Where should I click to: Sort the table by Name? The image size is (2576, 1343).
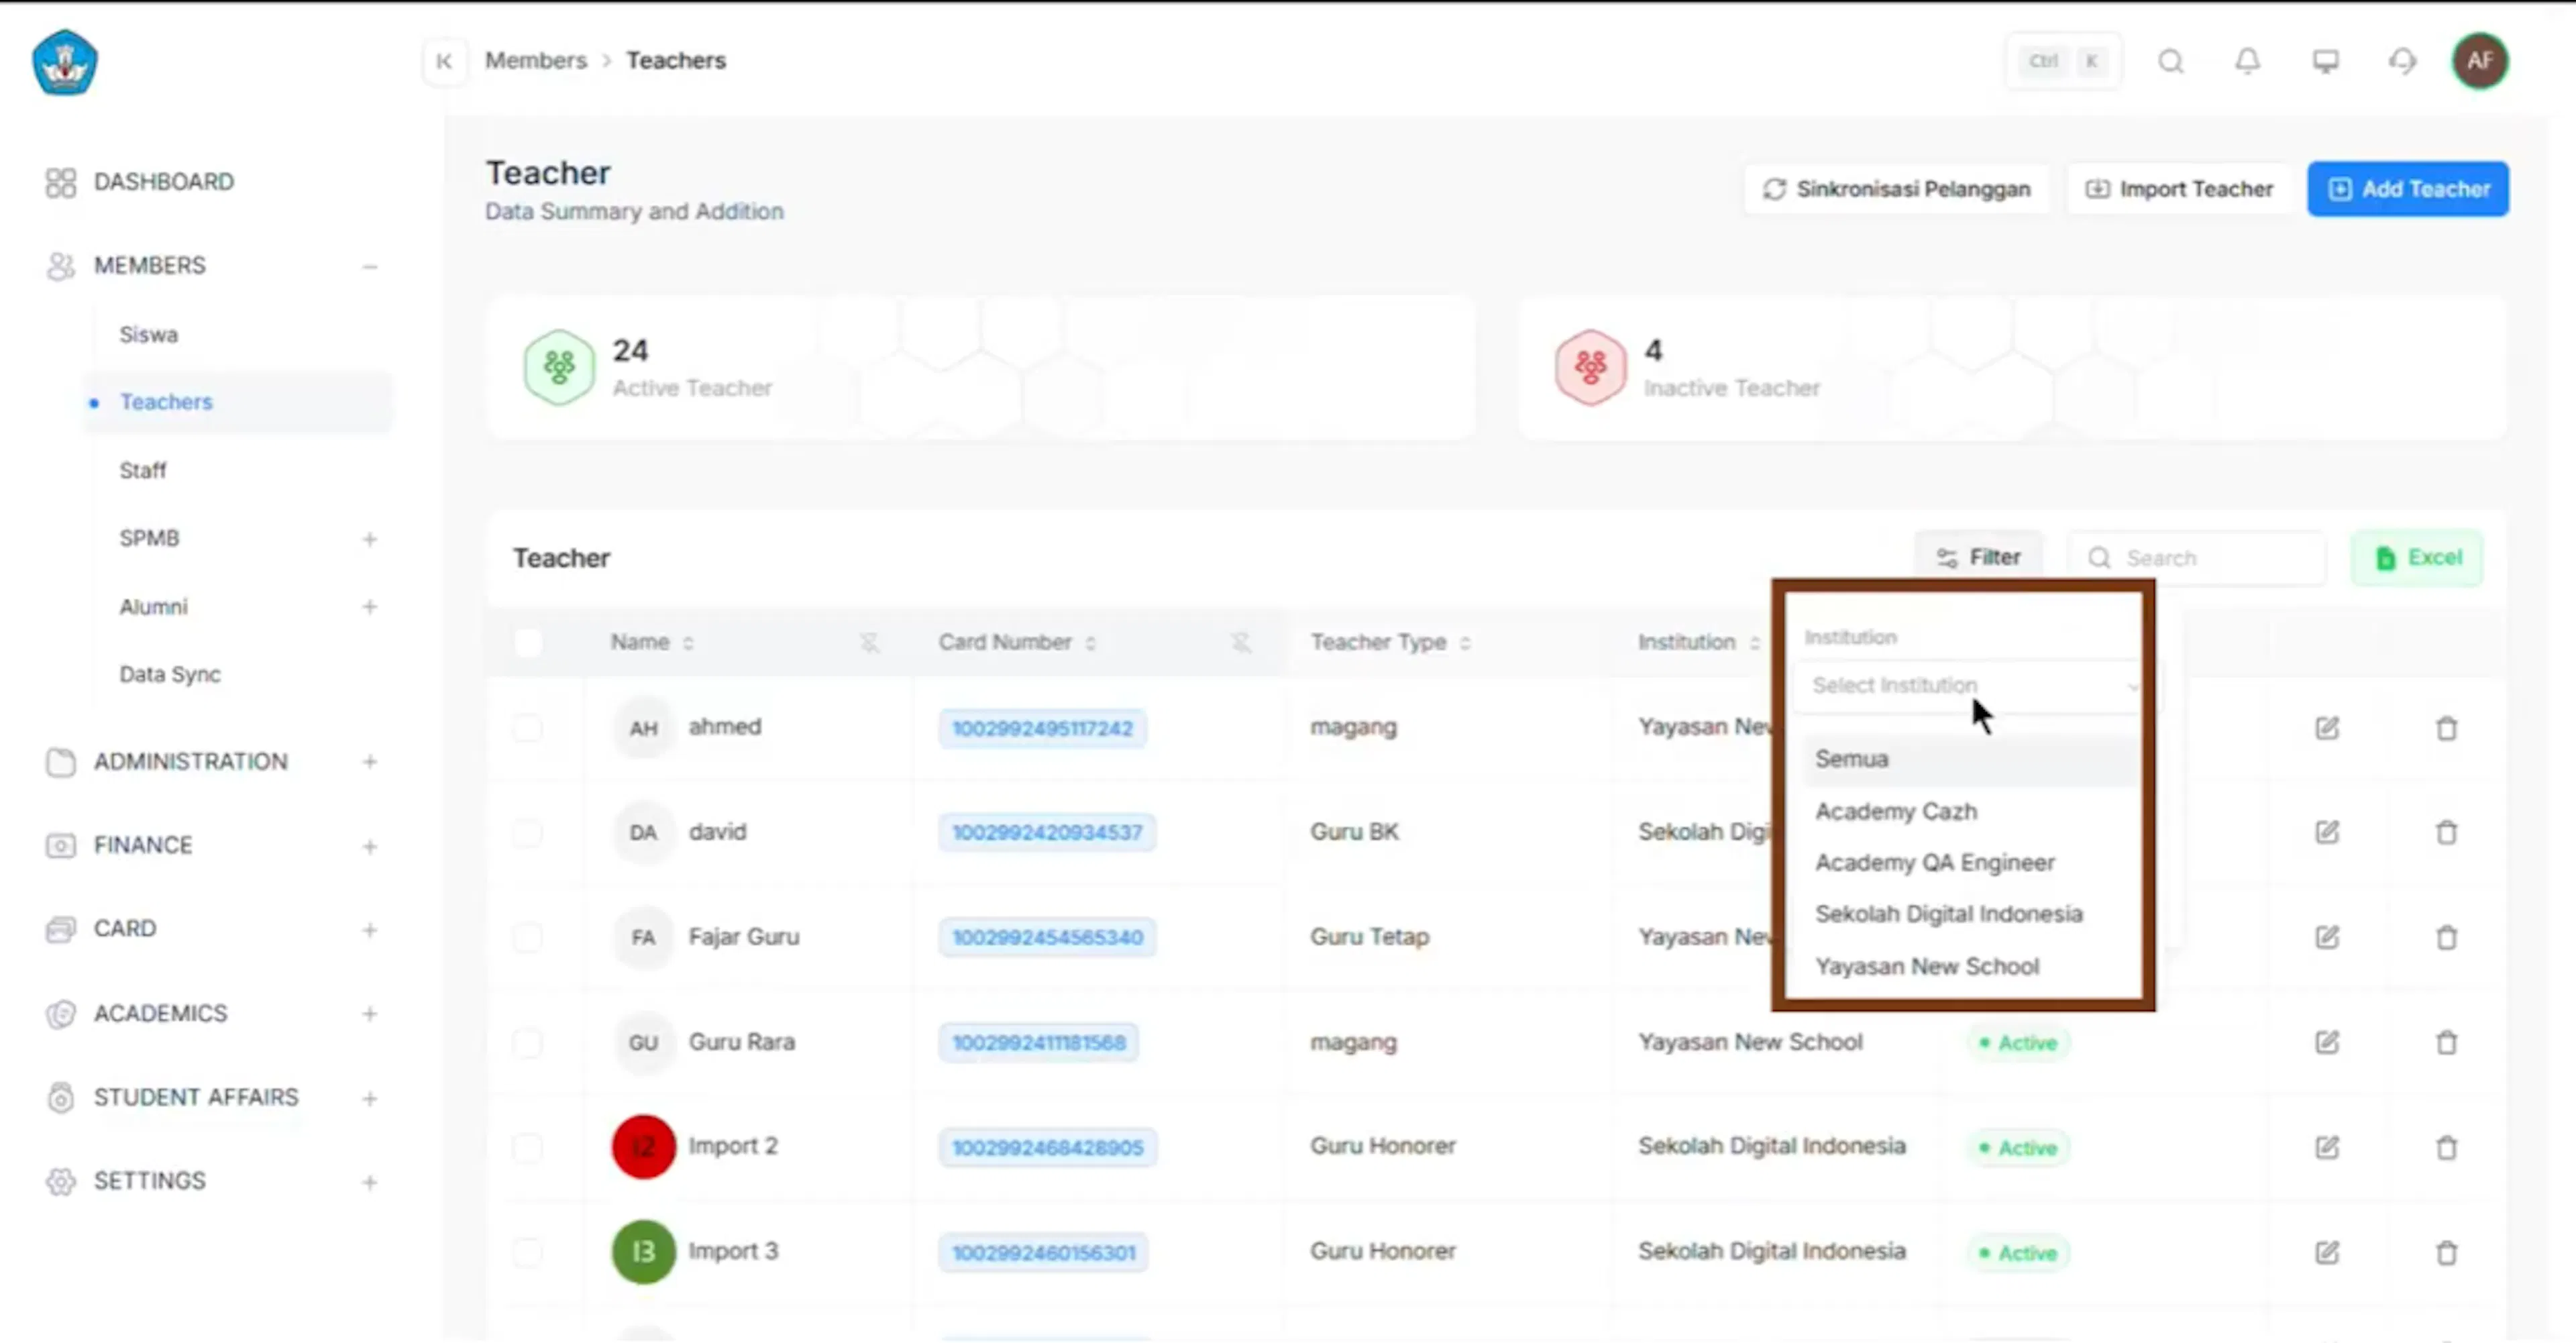688,643
